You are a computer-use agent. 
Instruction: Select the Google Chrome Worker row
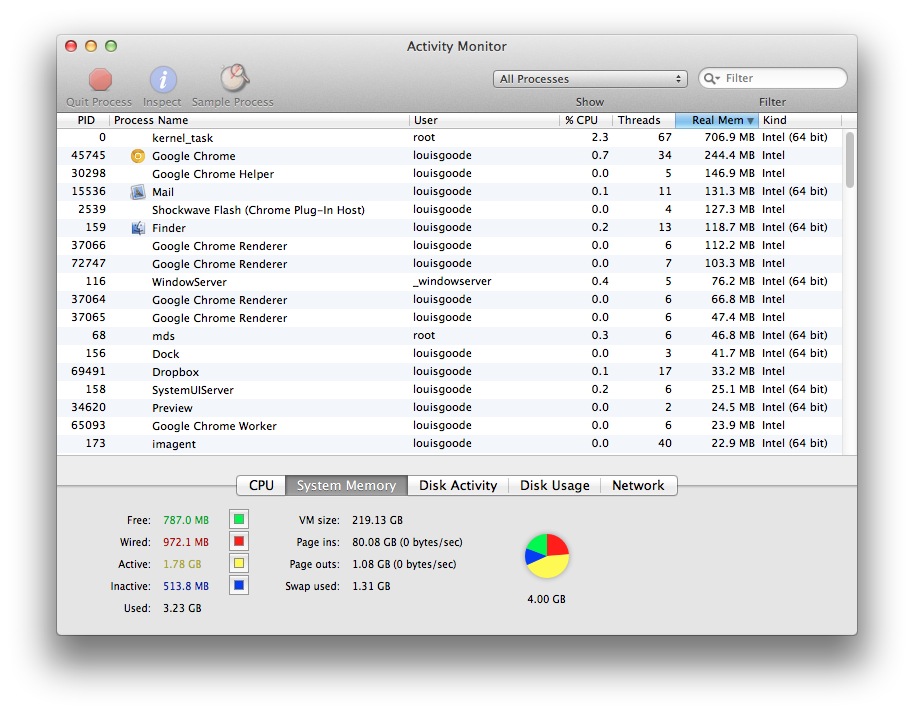(x=449, y=426)
